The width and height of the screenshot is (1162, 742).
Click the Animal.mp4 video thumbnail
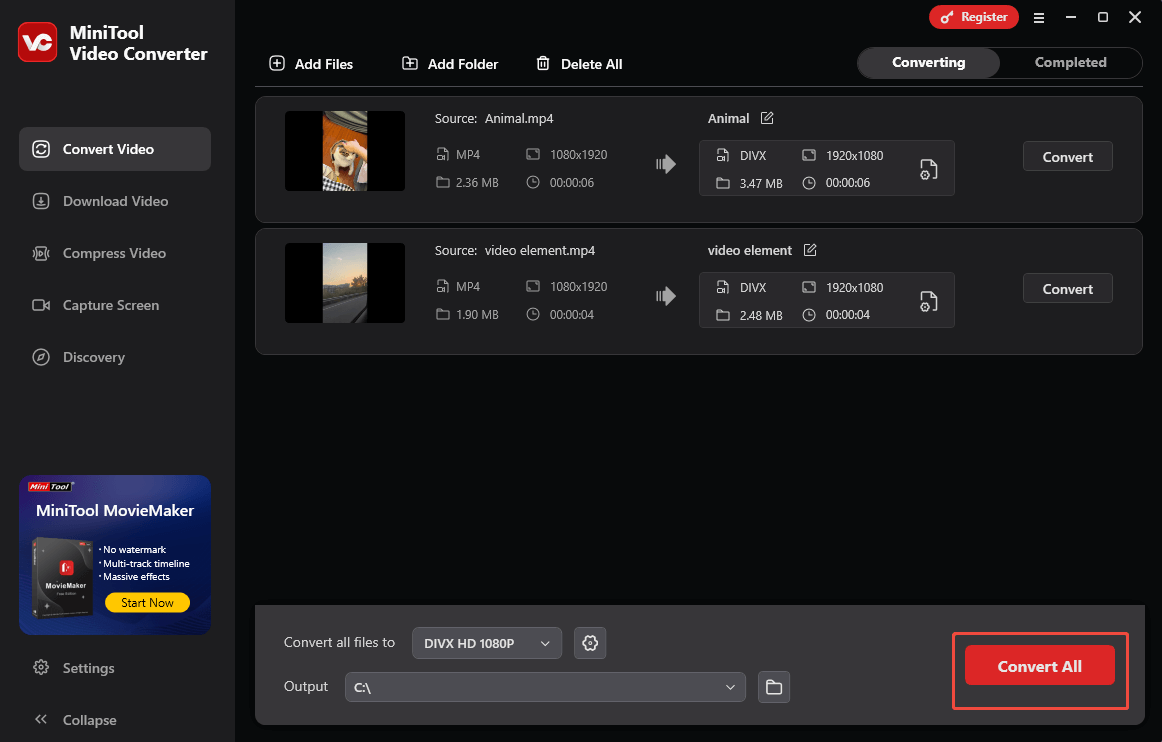click(344, 151)
